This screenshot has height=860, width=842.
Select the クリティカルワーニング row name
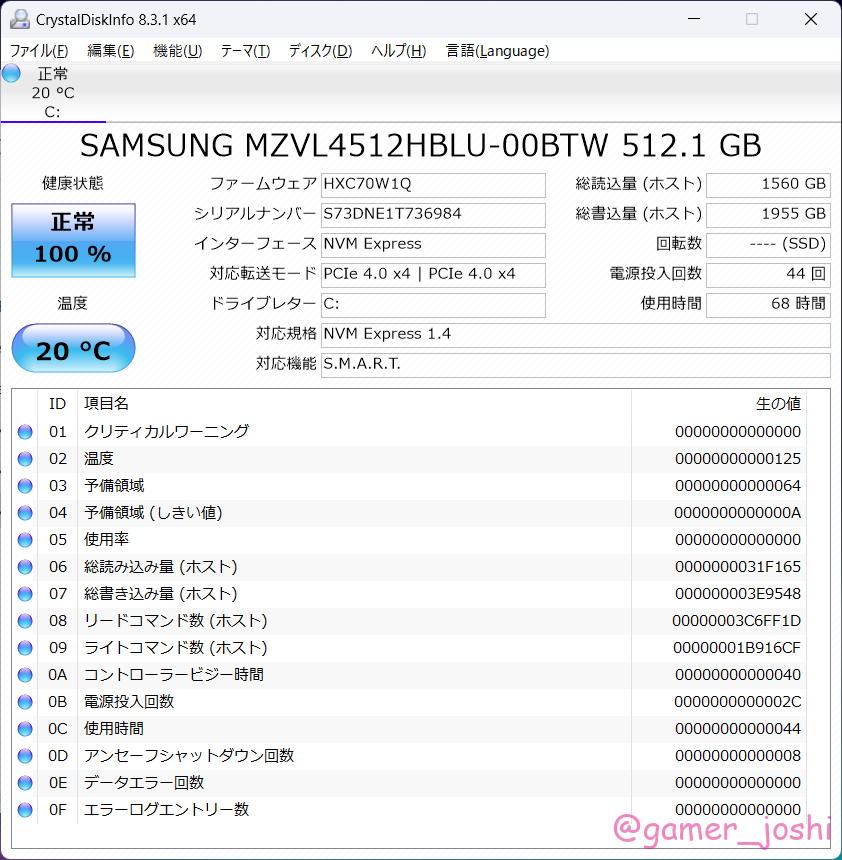click(166, 432)
